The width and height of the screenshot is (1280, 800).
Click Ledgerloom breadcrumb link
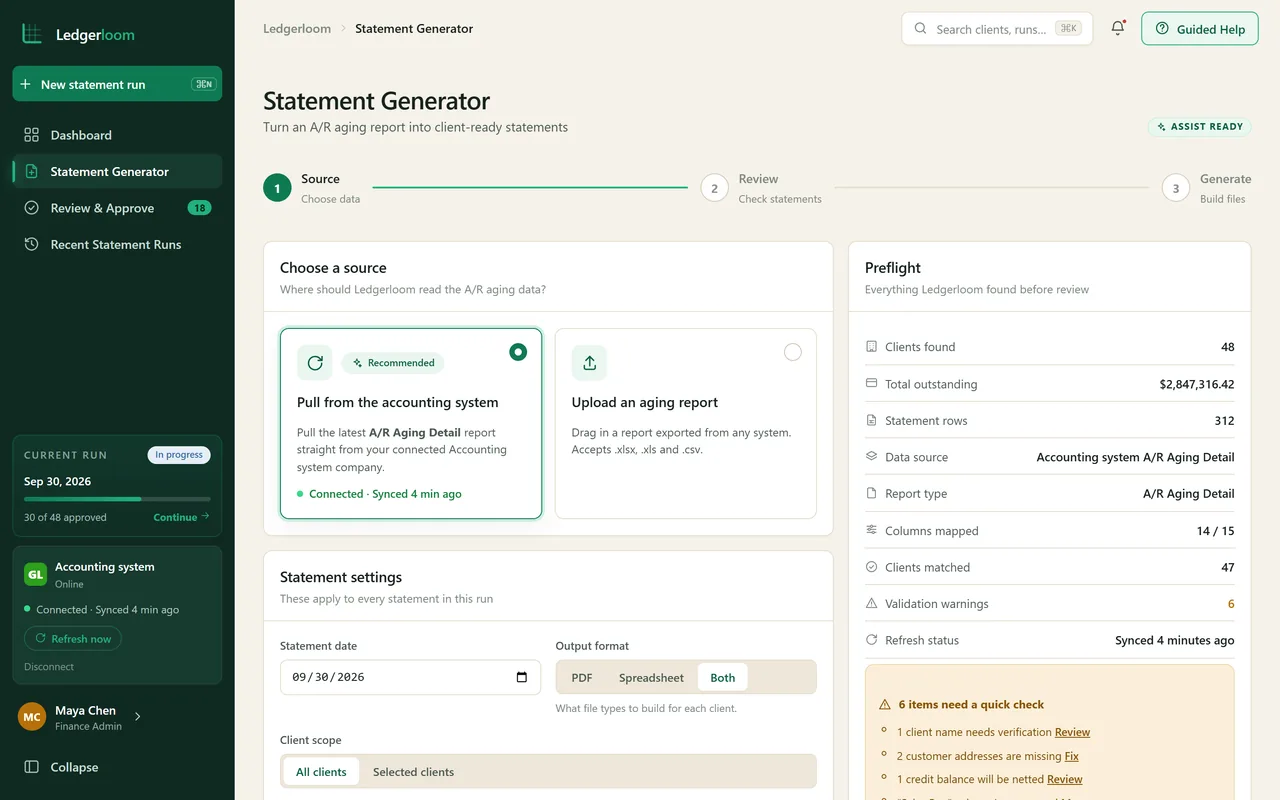tap(297, 29)
